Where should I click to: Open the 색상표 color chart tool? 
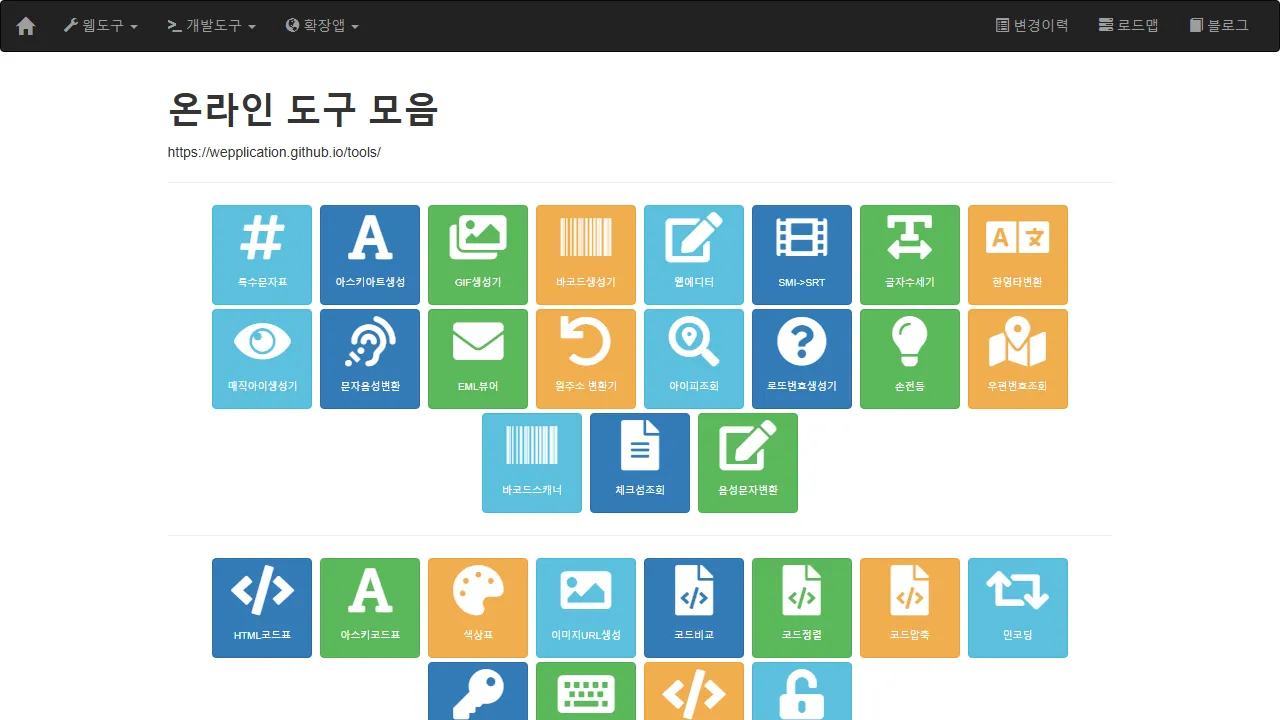[477, 608]
